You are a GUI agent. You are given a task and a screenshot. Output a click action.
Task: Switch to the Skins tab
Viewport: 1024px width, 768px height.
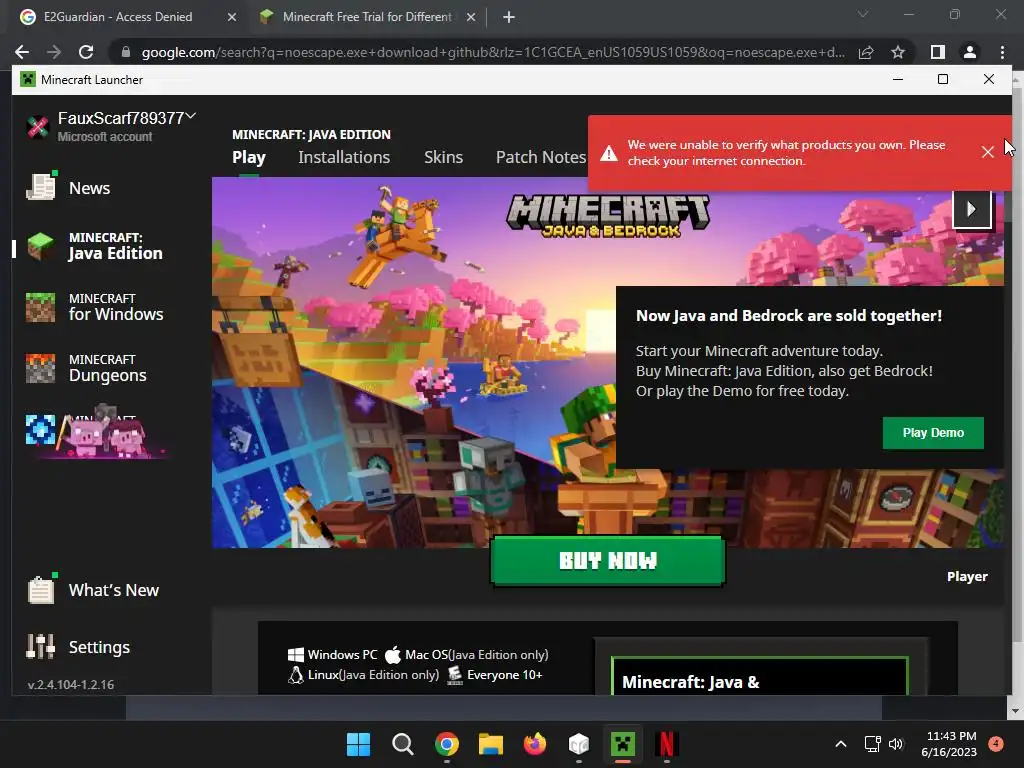[x=443, y=157]
